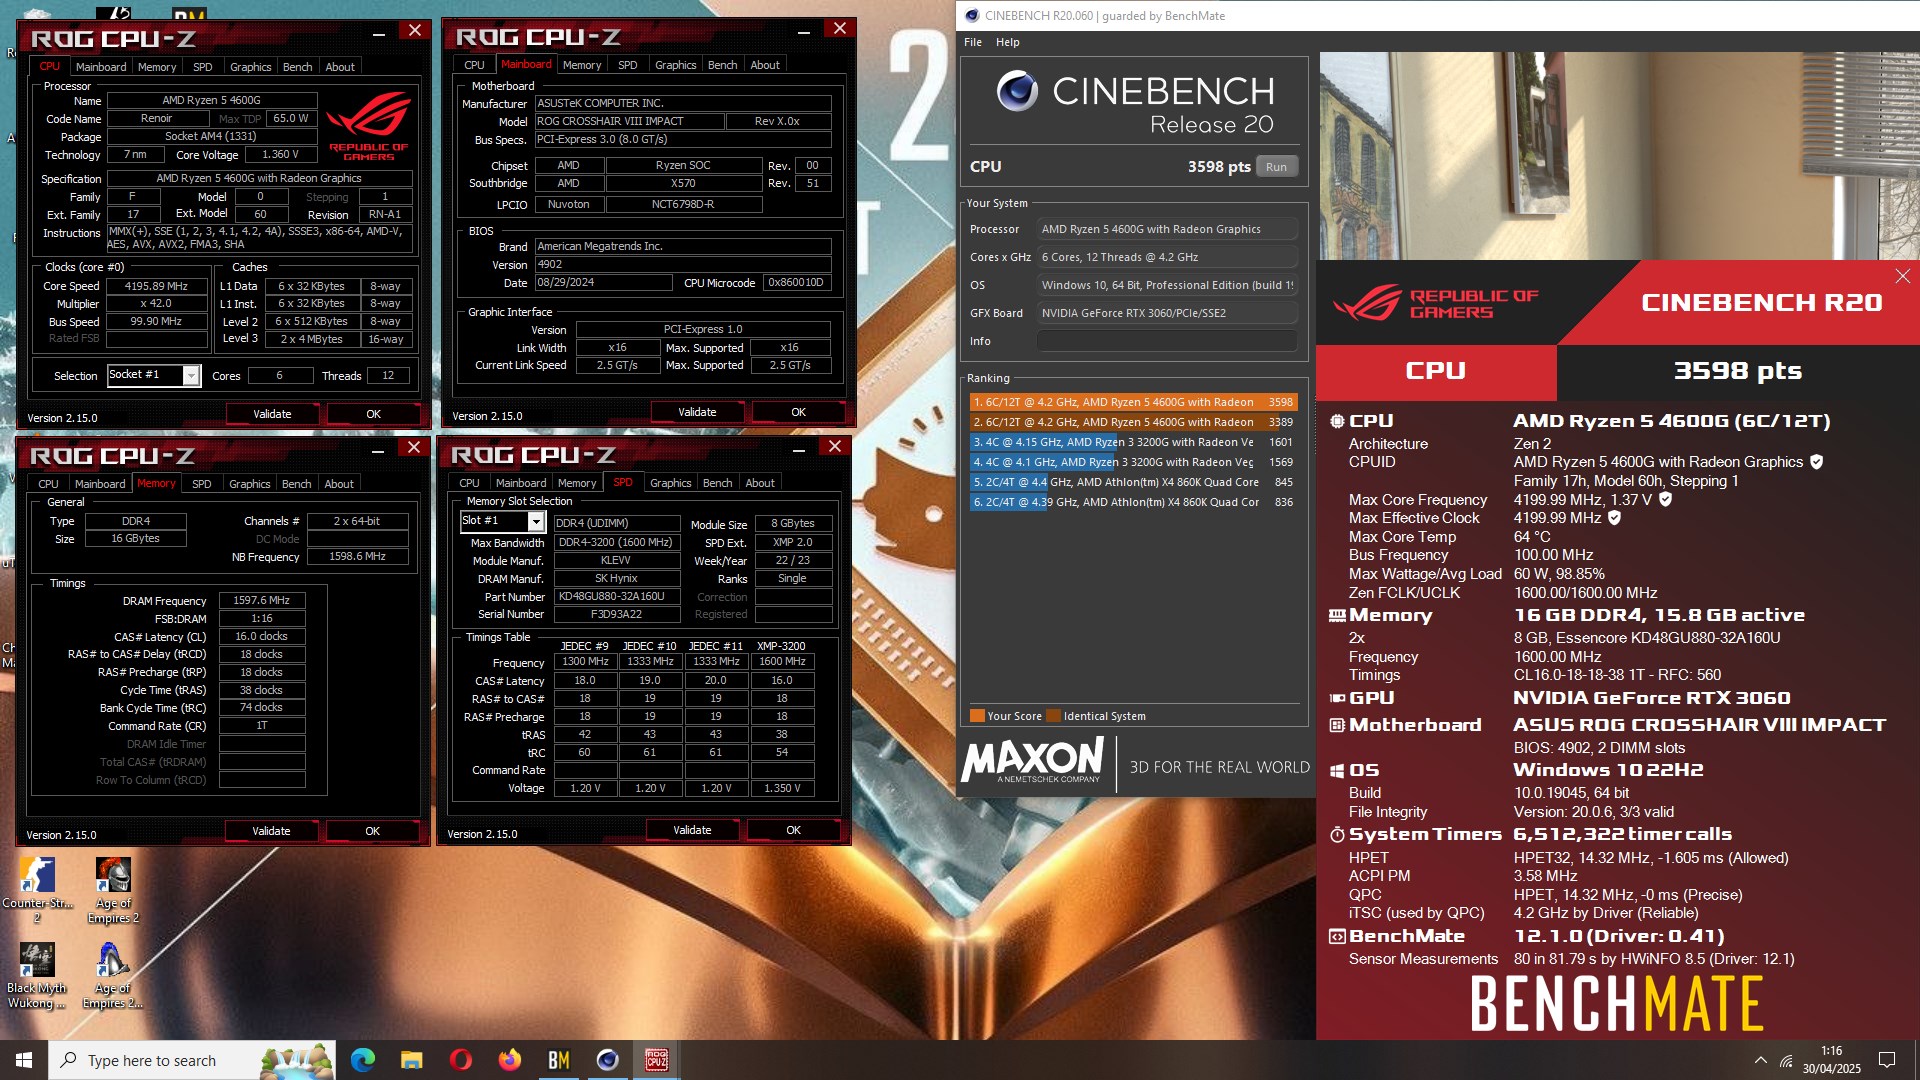Open network status in system tray
Viewport: 1920px width, 1080px height.
(1786, 1061)
